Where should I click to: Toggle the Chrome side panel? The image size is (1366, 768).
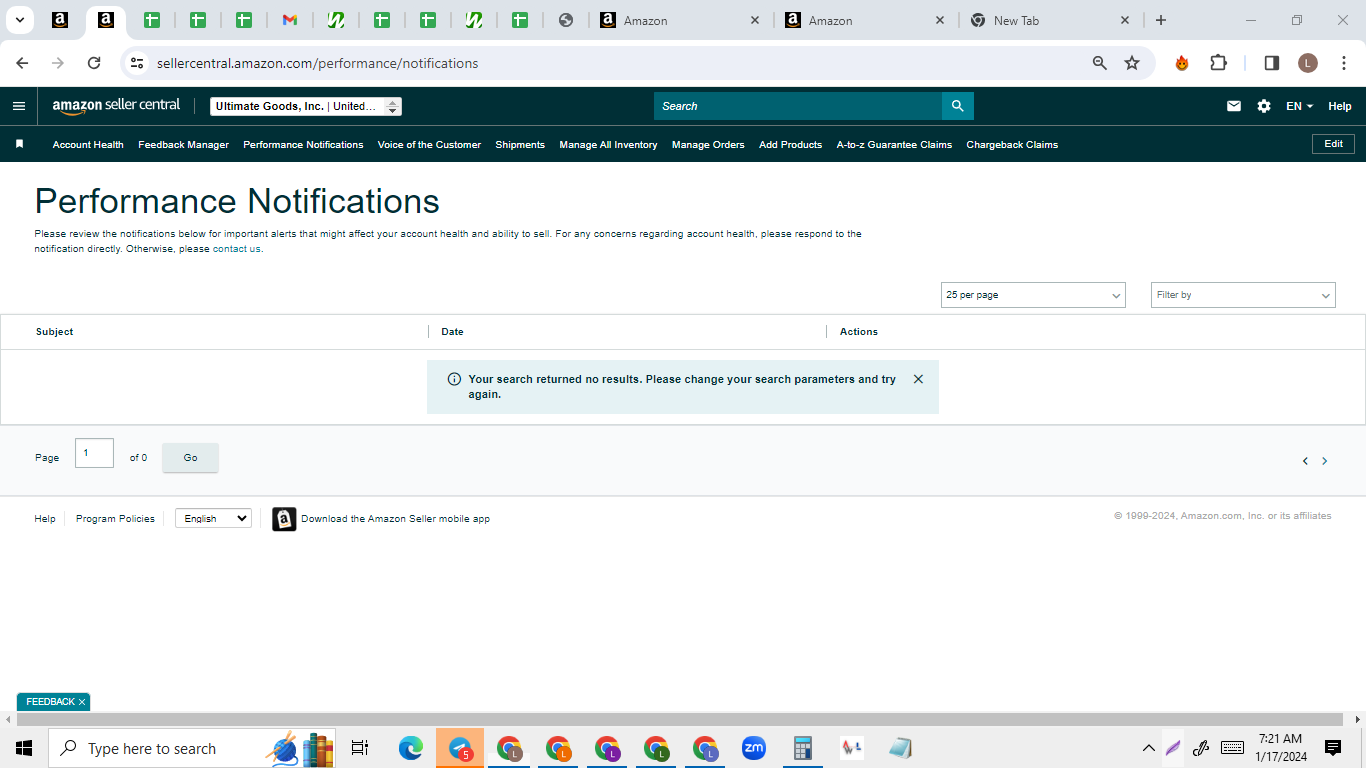pos(1272,63)
